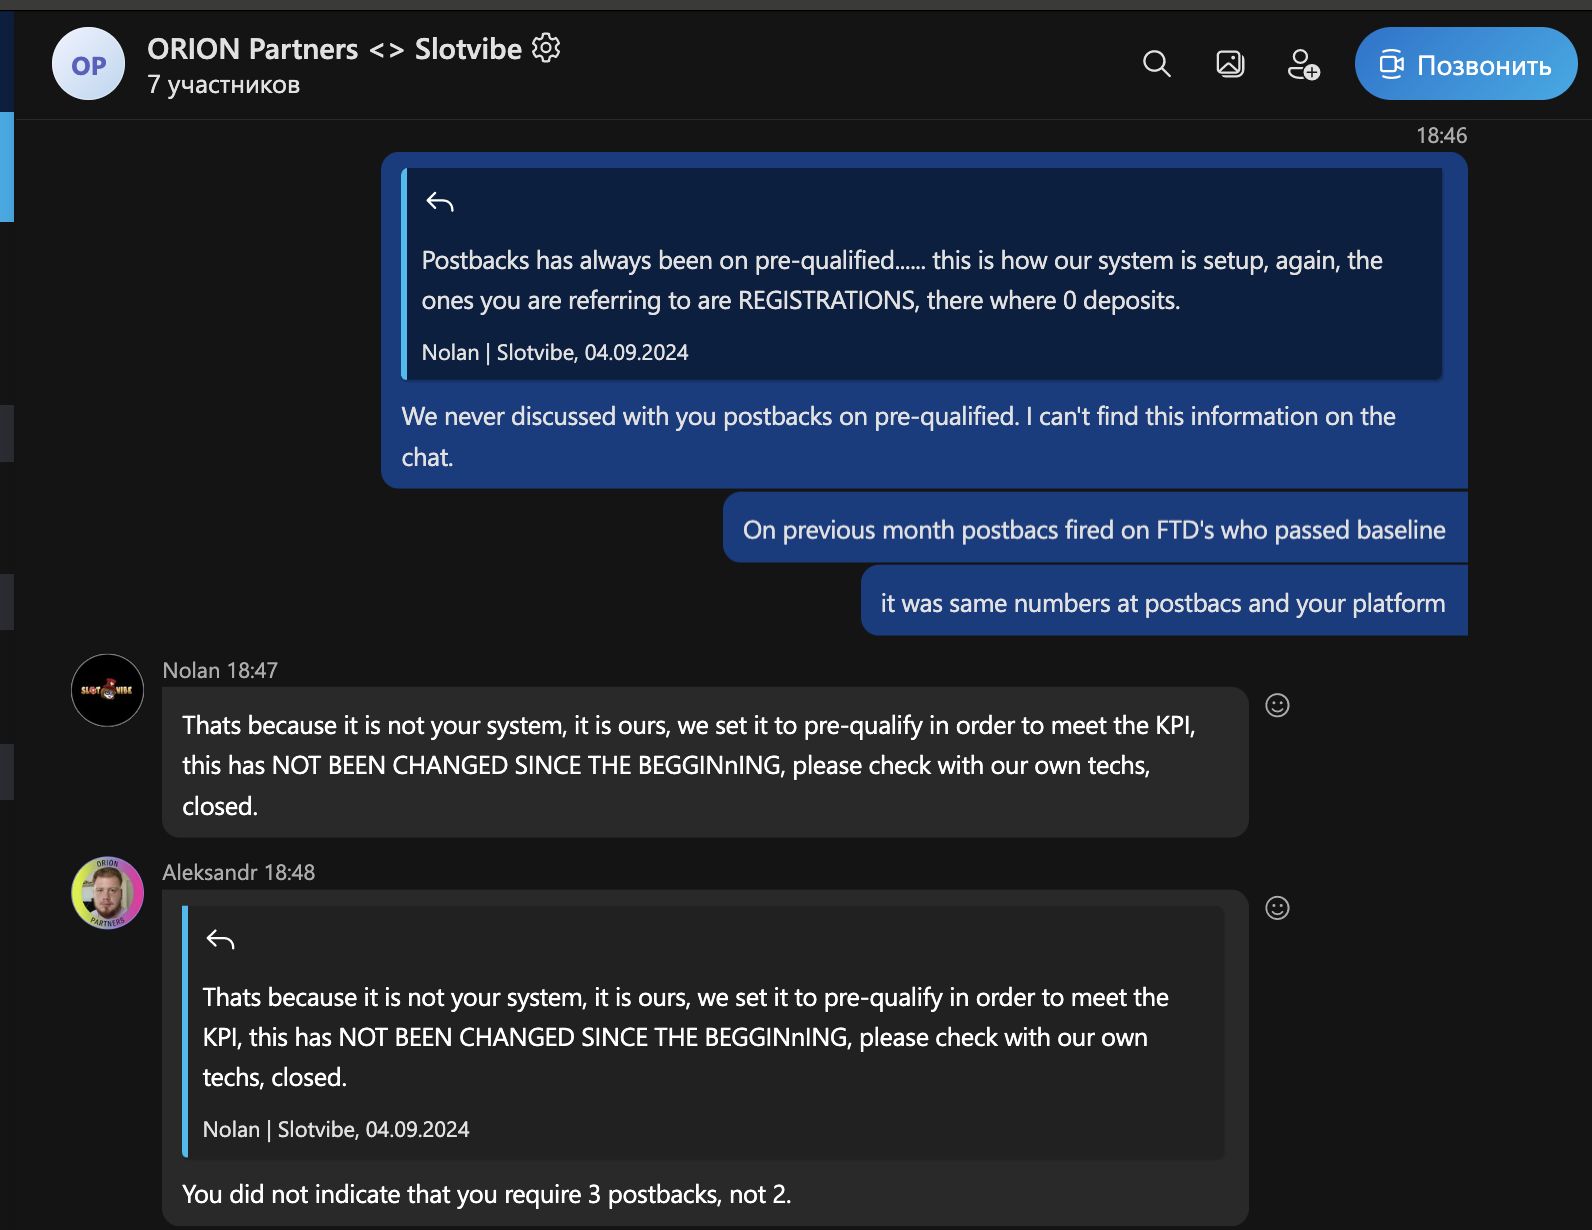1592x1230 pixels.
Task: Select message 'On previous month postbacs fired'
Action: pyautogui.click(x=1094, y=530)
